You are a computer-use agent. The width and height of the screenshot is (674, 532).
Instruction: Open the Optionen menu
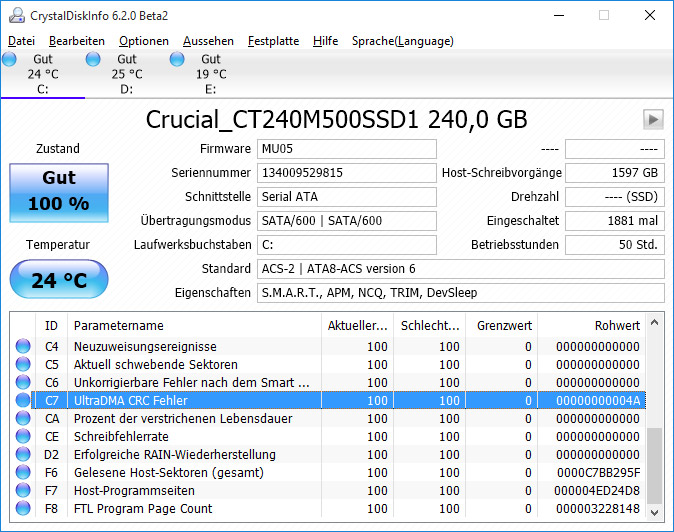(x=144, y=41)
